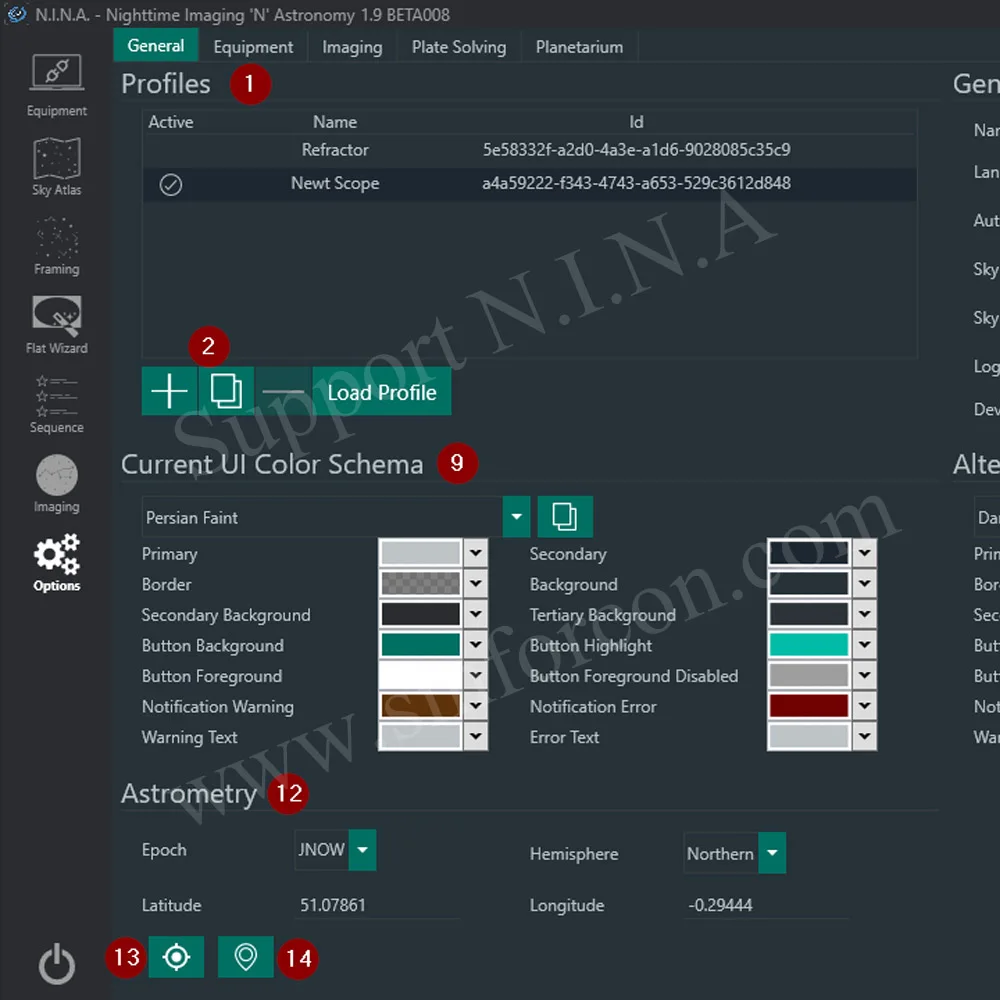Click the Notification Warning brown swatch
The image size is (1000, 1000).
tap(420, 705)
